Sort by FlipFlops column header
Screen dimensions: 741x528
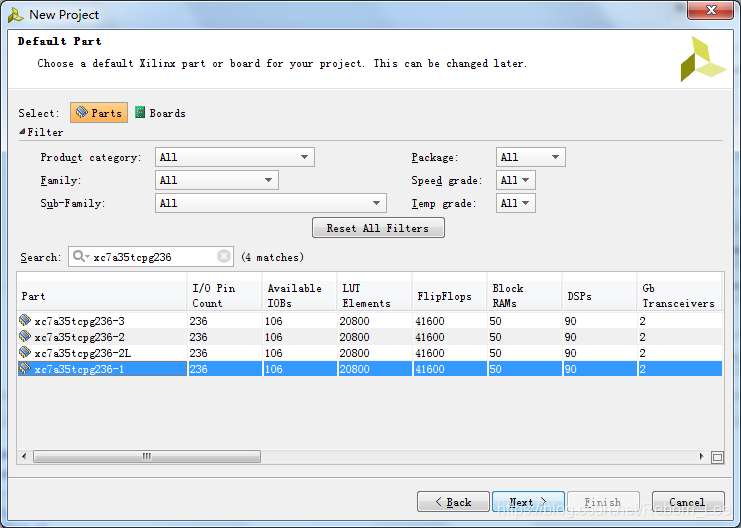(449, 296)
